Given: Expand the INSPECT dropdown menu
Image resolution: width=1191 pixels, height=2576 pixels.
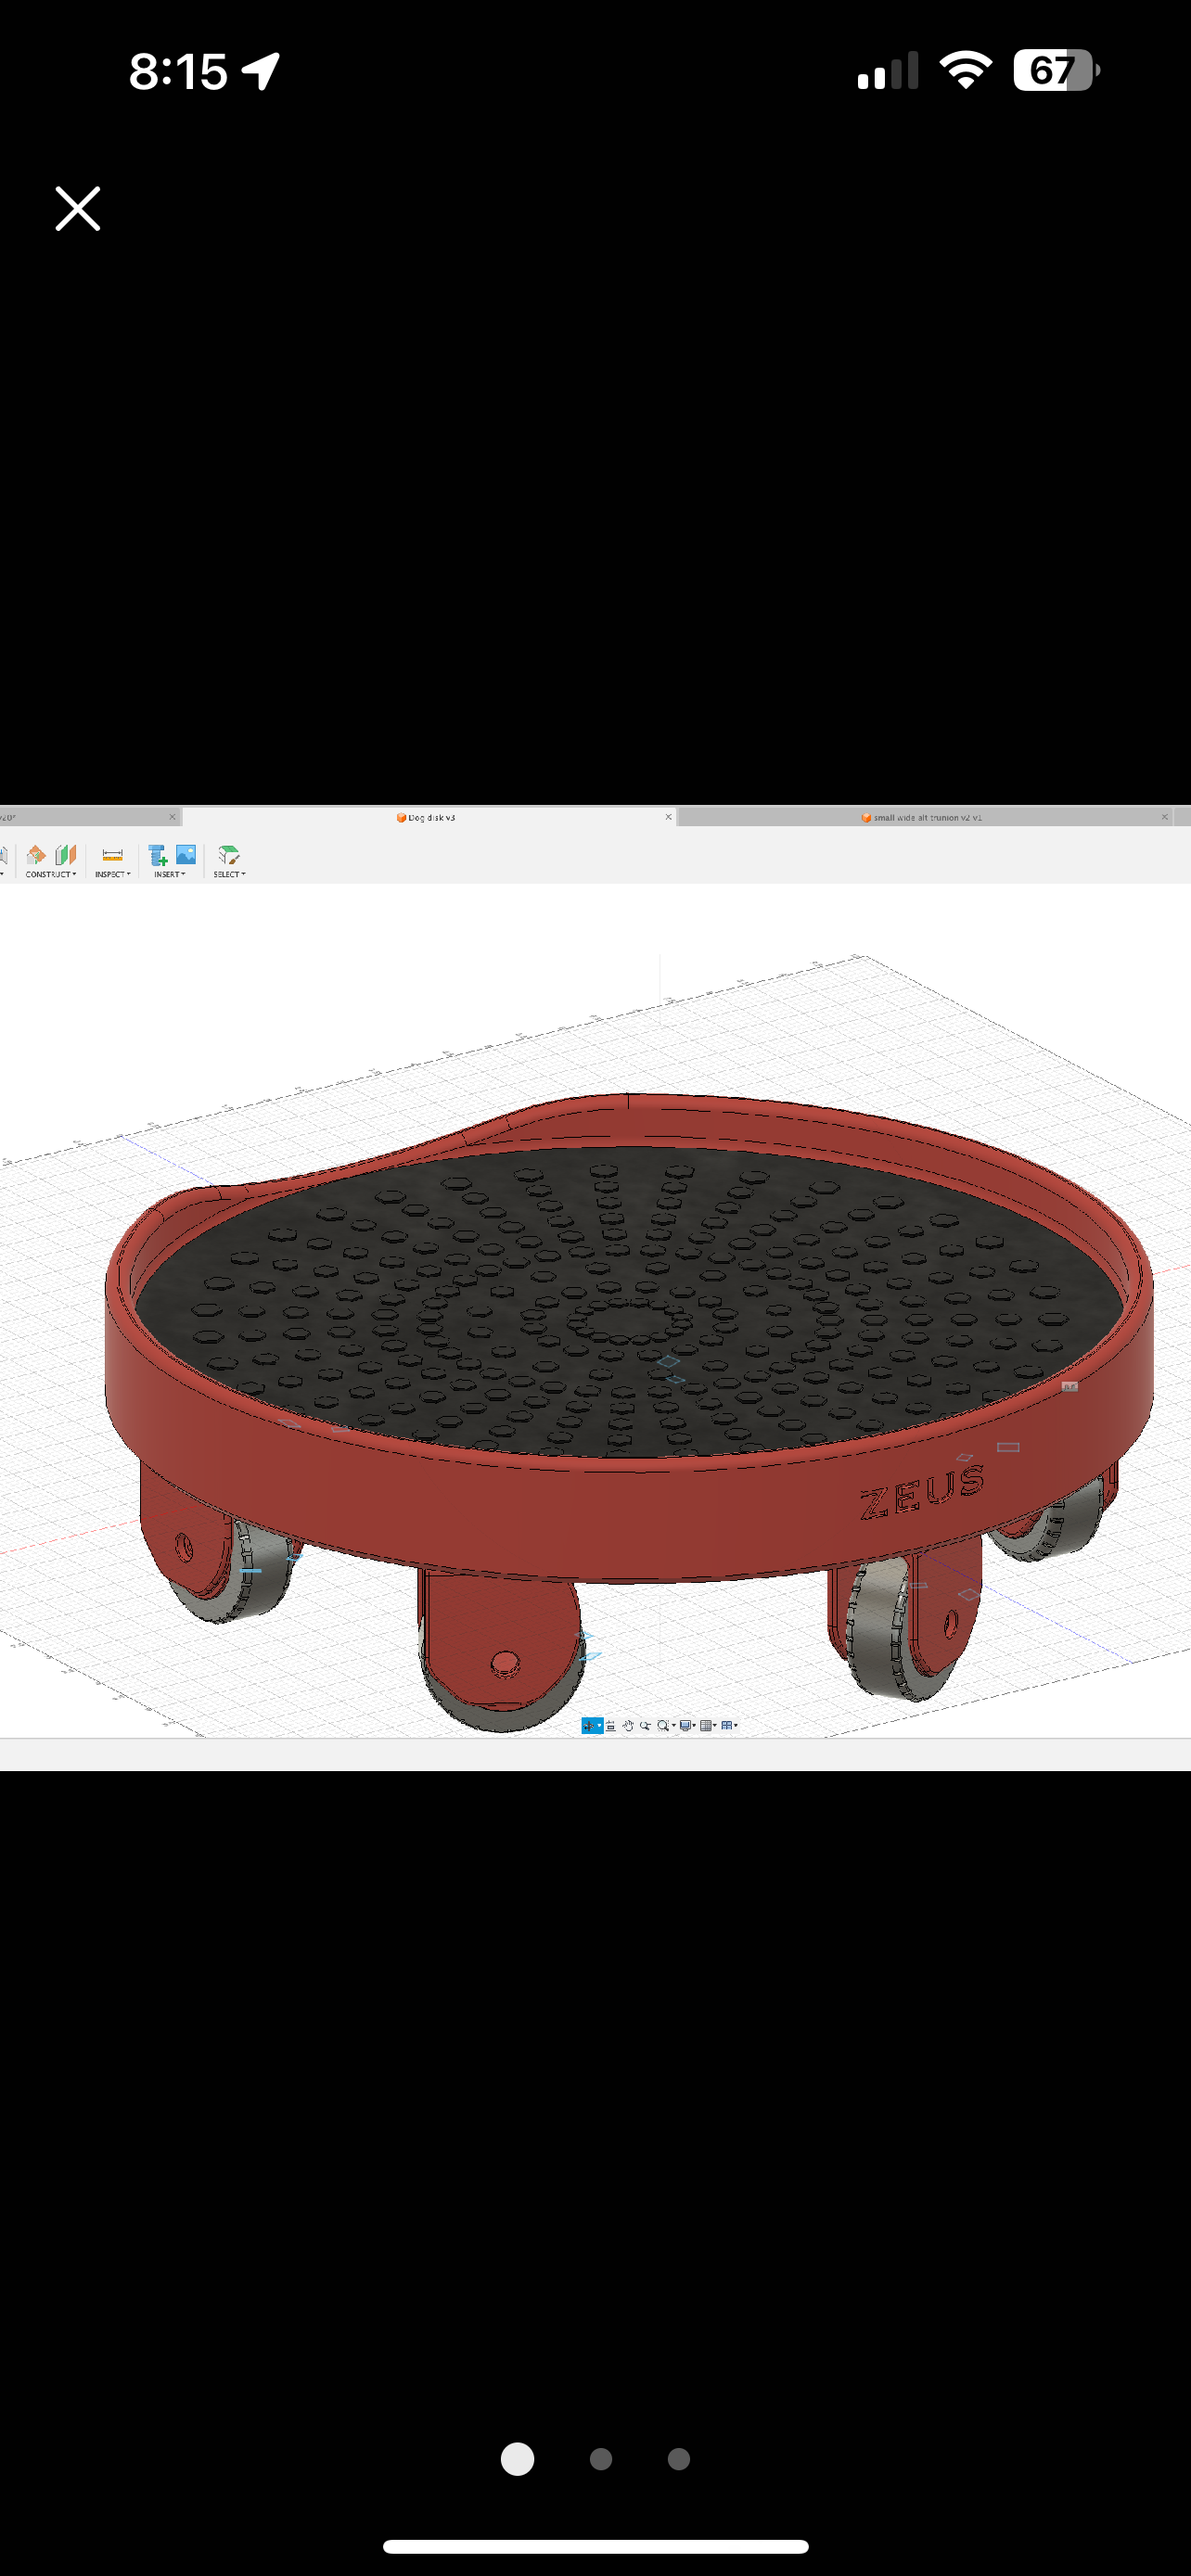Looking at the screenshot, I should point(112,874).
